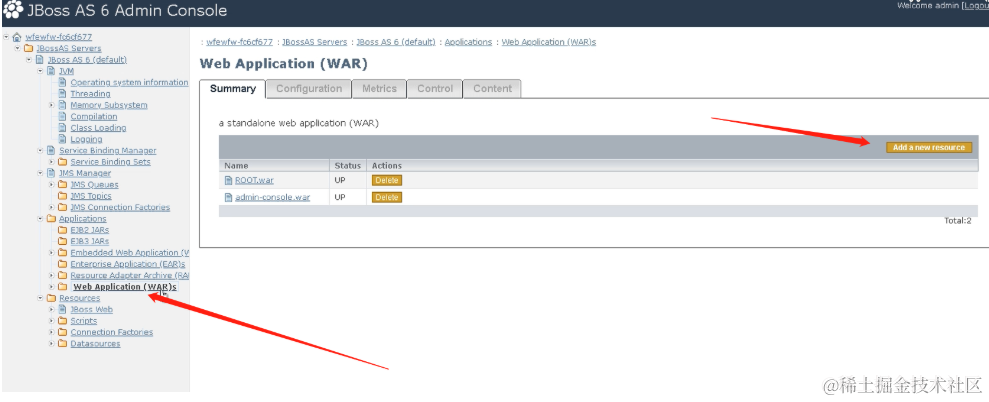
Task: Click the Applications folder icon in tree
Action: (x=51, y=219)
